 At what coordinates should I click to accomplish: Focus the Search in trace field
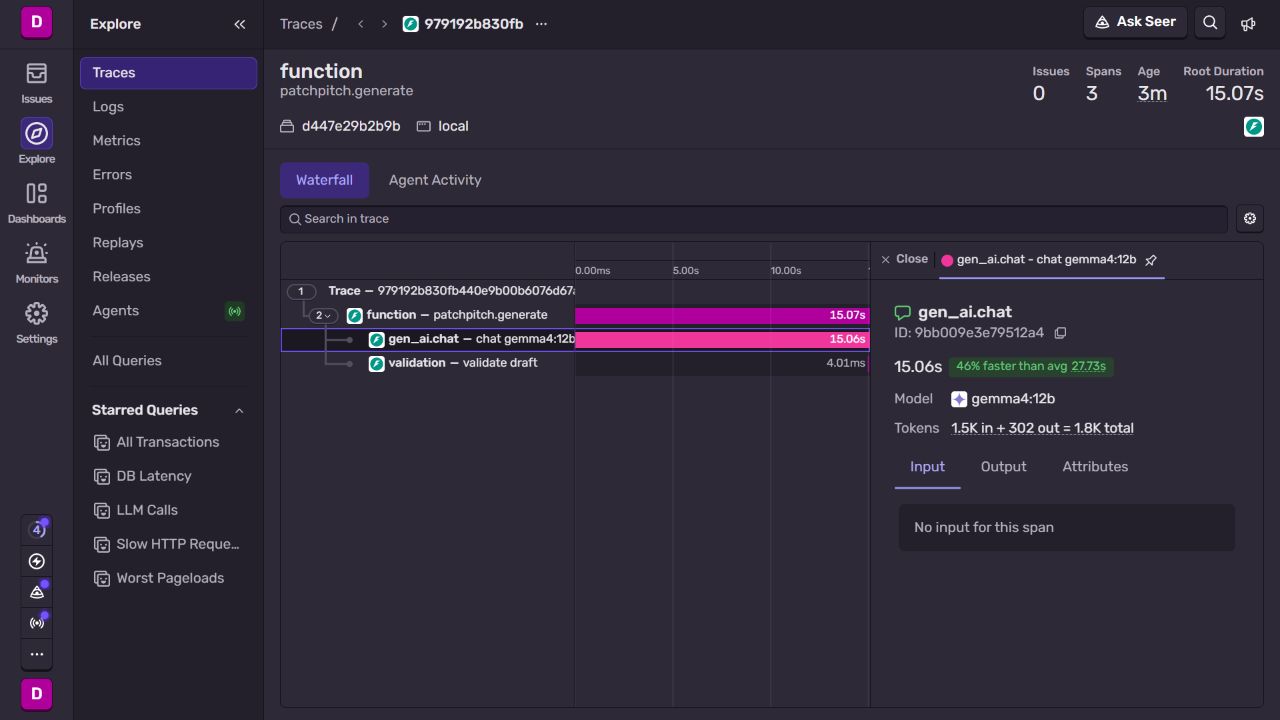(754, 219)
